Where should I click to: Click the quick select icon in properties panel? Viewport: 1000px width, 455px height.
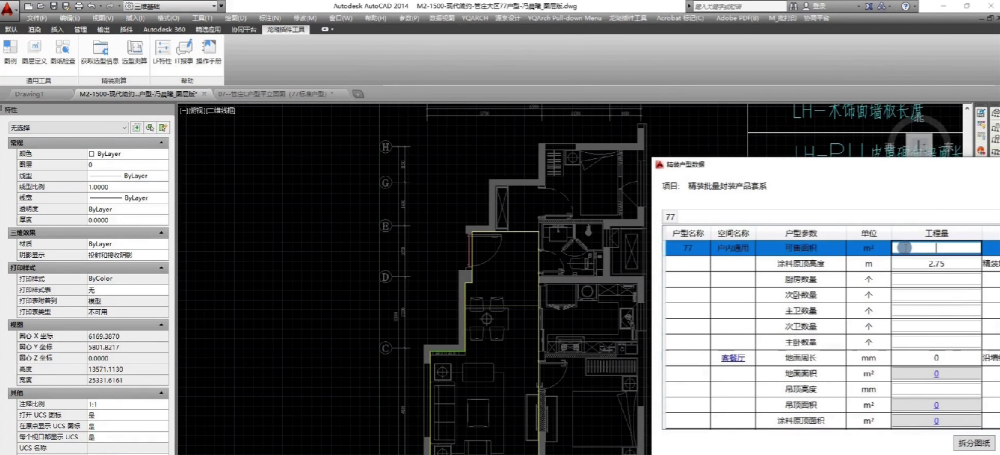[162, 128]
